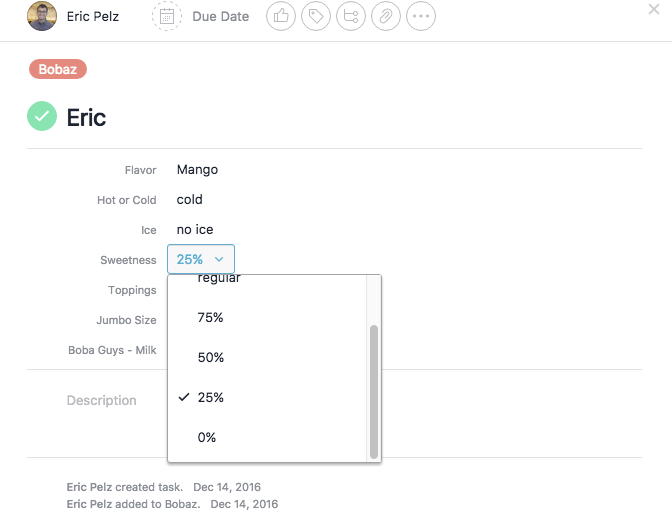Image resolution: width=672 pixels, height=527 pixels.
Task: Click the dropdown list scrollbar
Action: [374, 392]
